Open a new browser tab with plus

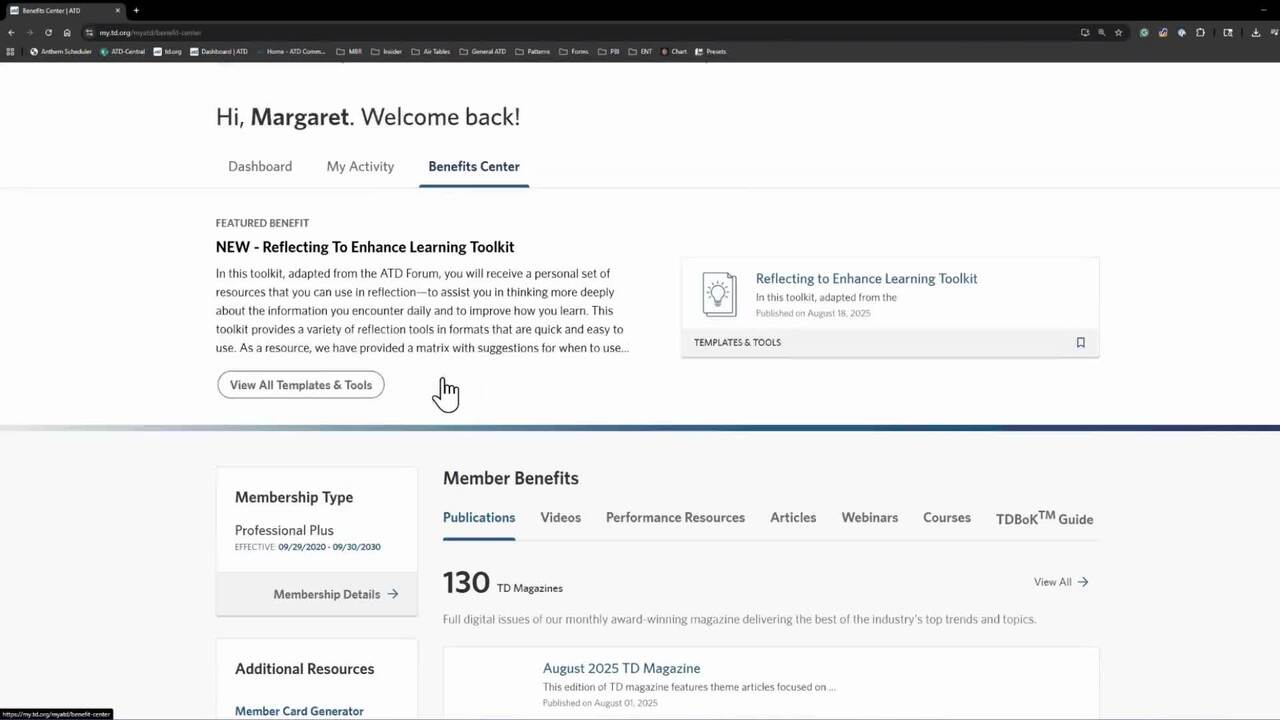pos(136,10)
